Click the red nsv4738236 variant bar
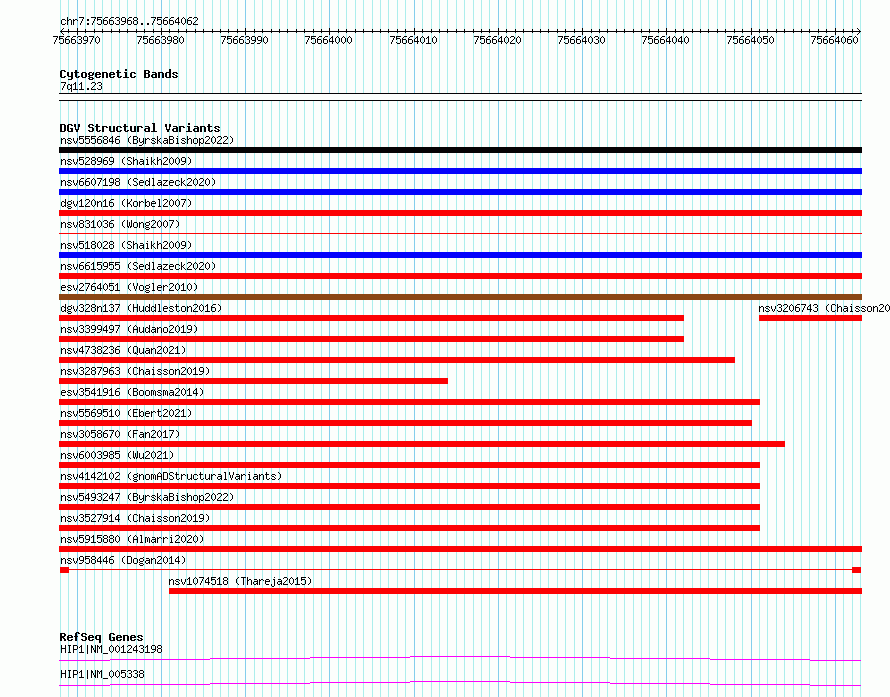This screenshot has height=697, width=890. [397, 360]
